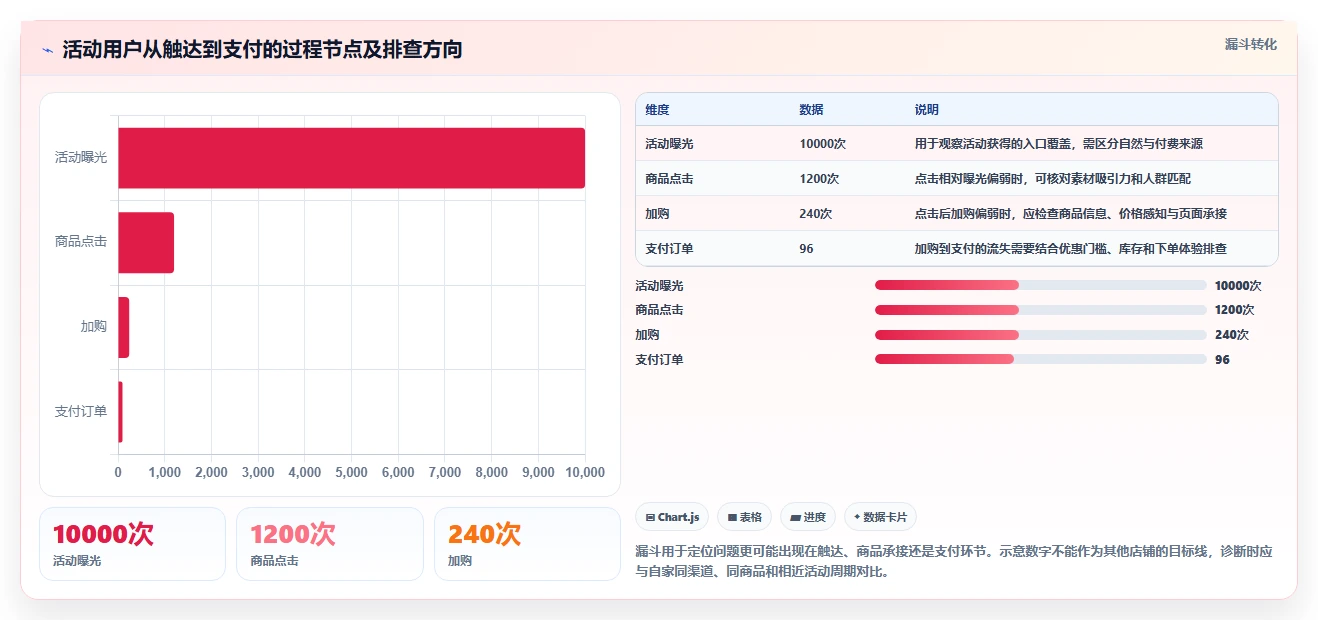Click the footer paragraph starting 漏斗用于定位问题
This screenshot has width=1318, height=620.
[x=955, y=562]
